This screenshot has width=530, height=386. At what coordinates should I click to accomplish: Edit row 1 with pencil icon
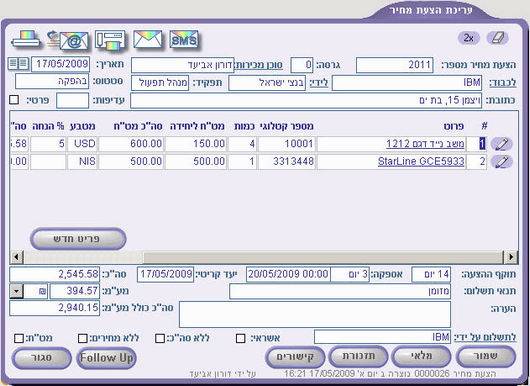tap(502, 144)
